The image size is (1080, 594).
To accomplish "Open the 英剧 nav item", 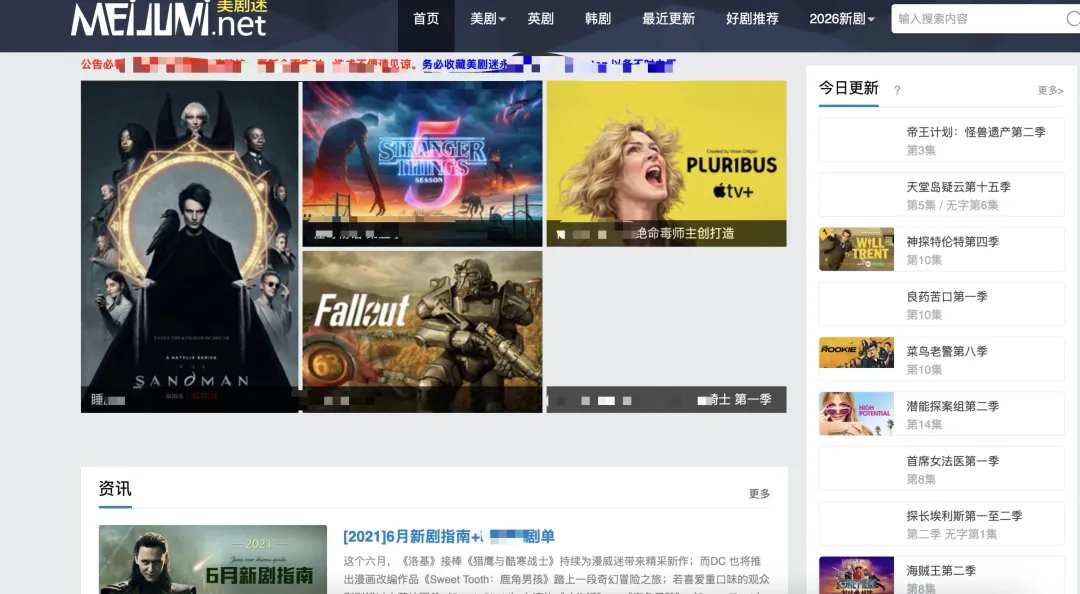I will coord(541,19).
